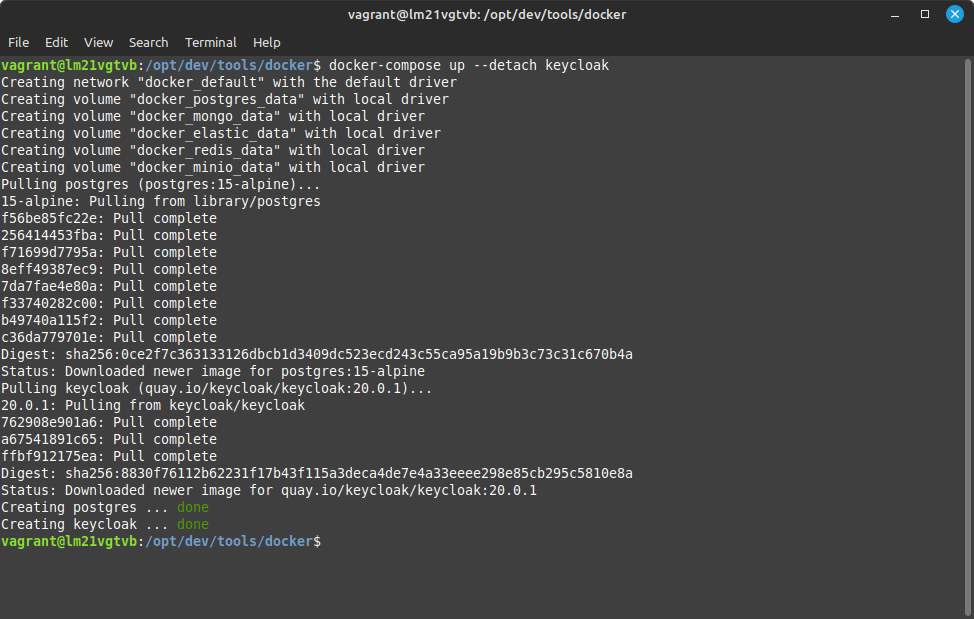The height and width of the screenshot is (619, 974).
Task: Click the green done after Creating keycloak
Action: 193,525
